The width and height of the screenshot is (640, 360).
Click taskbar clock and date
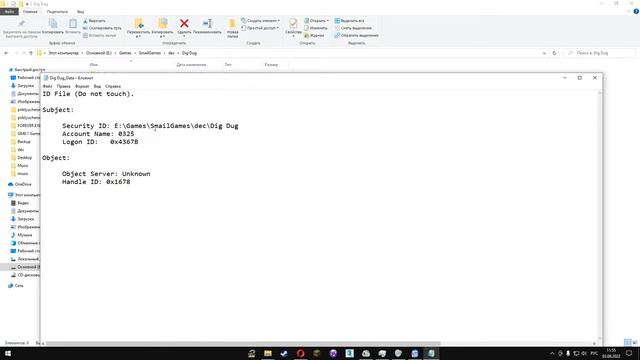tap(611, 353)
